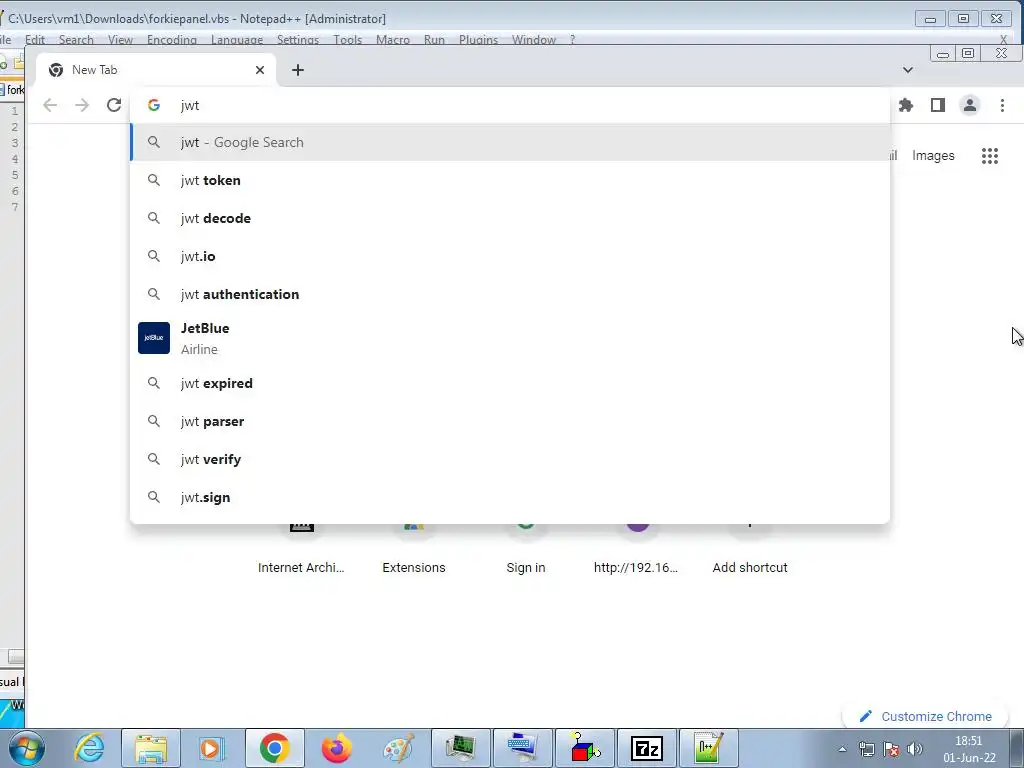The image size is (1024, 768).
Task: Pick the 'jwt.io' suggestion
Action: 509,256
